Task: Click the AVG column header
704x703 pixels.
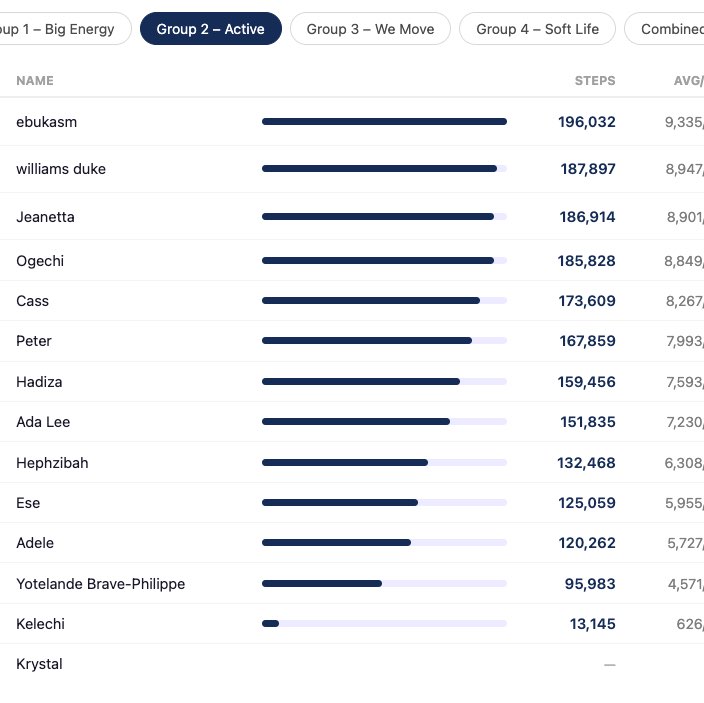Action: coord(688,81)
